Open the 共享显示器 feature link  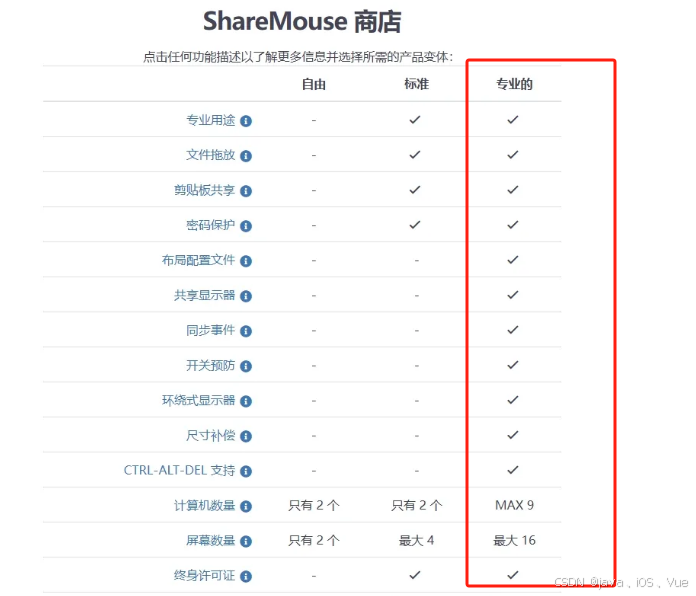pos(205,295)
